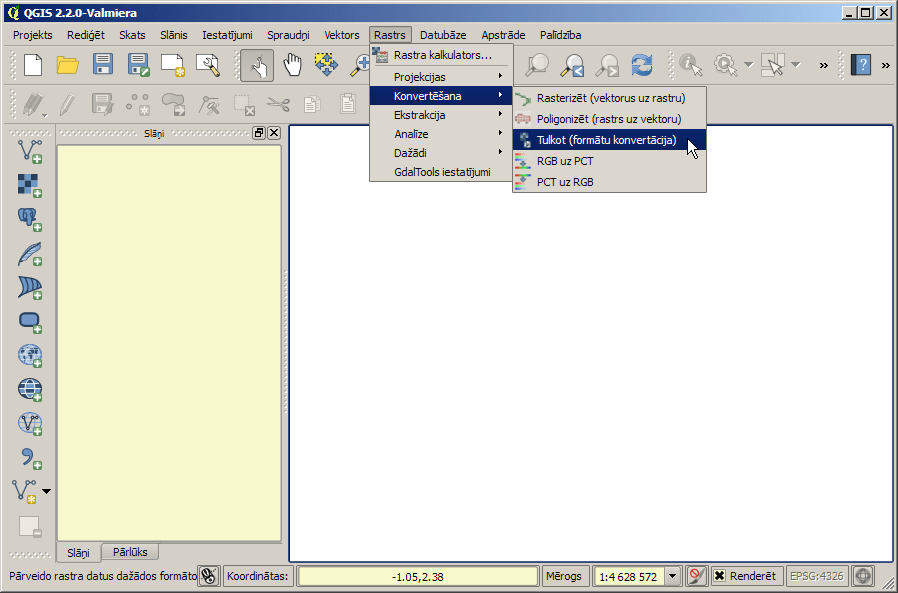Viewport: 898px width, 593px height.
Task: Refresh the map with blue arrows icon
Action: click(642, 65)
